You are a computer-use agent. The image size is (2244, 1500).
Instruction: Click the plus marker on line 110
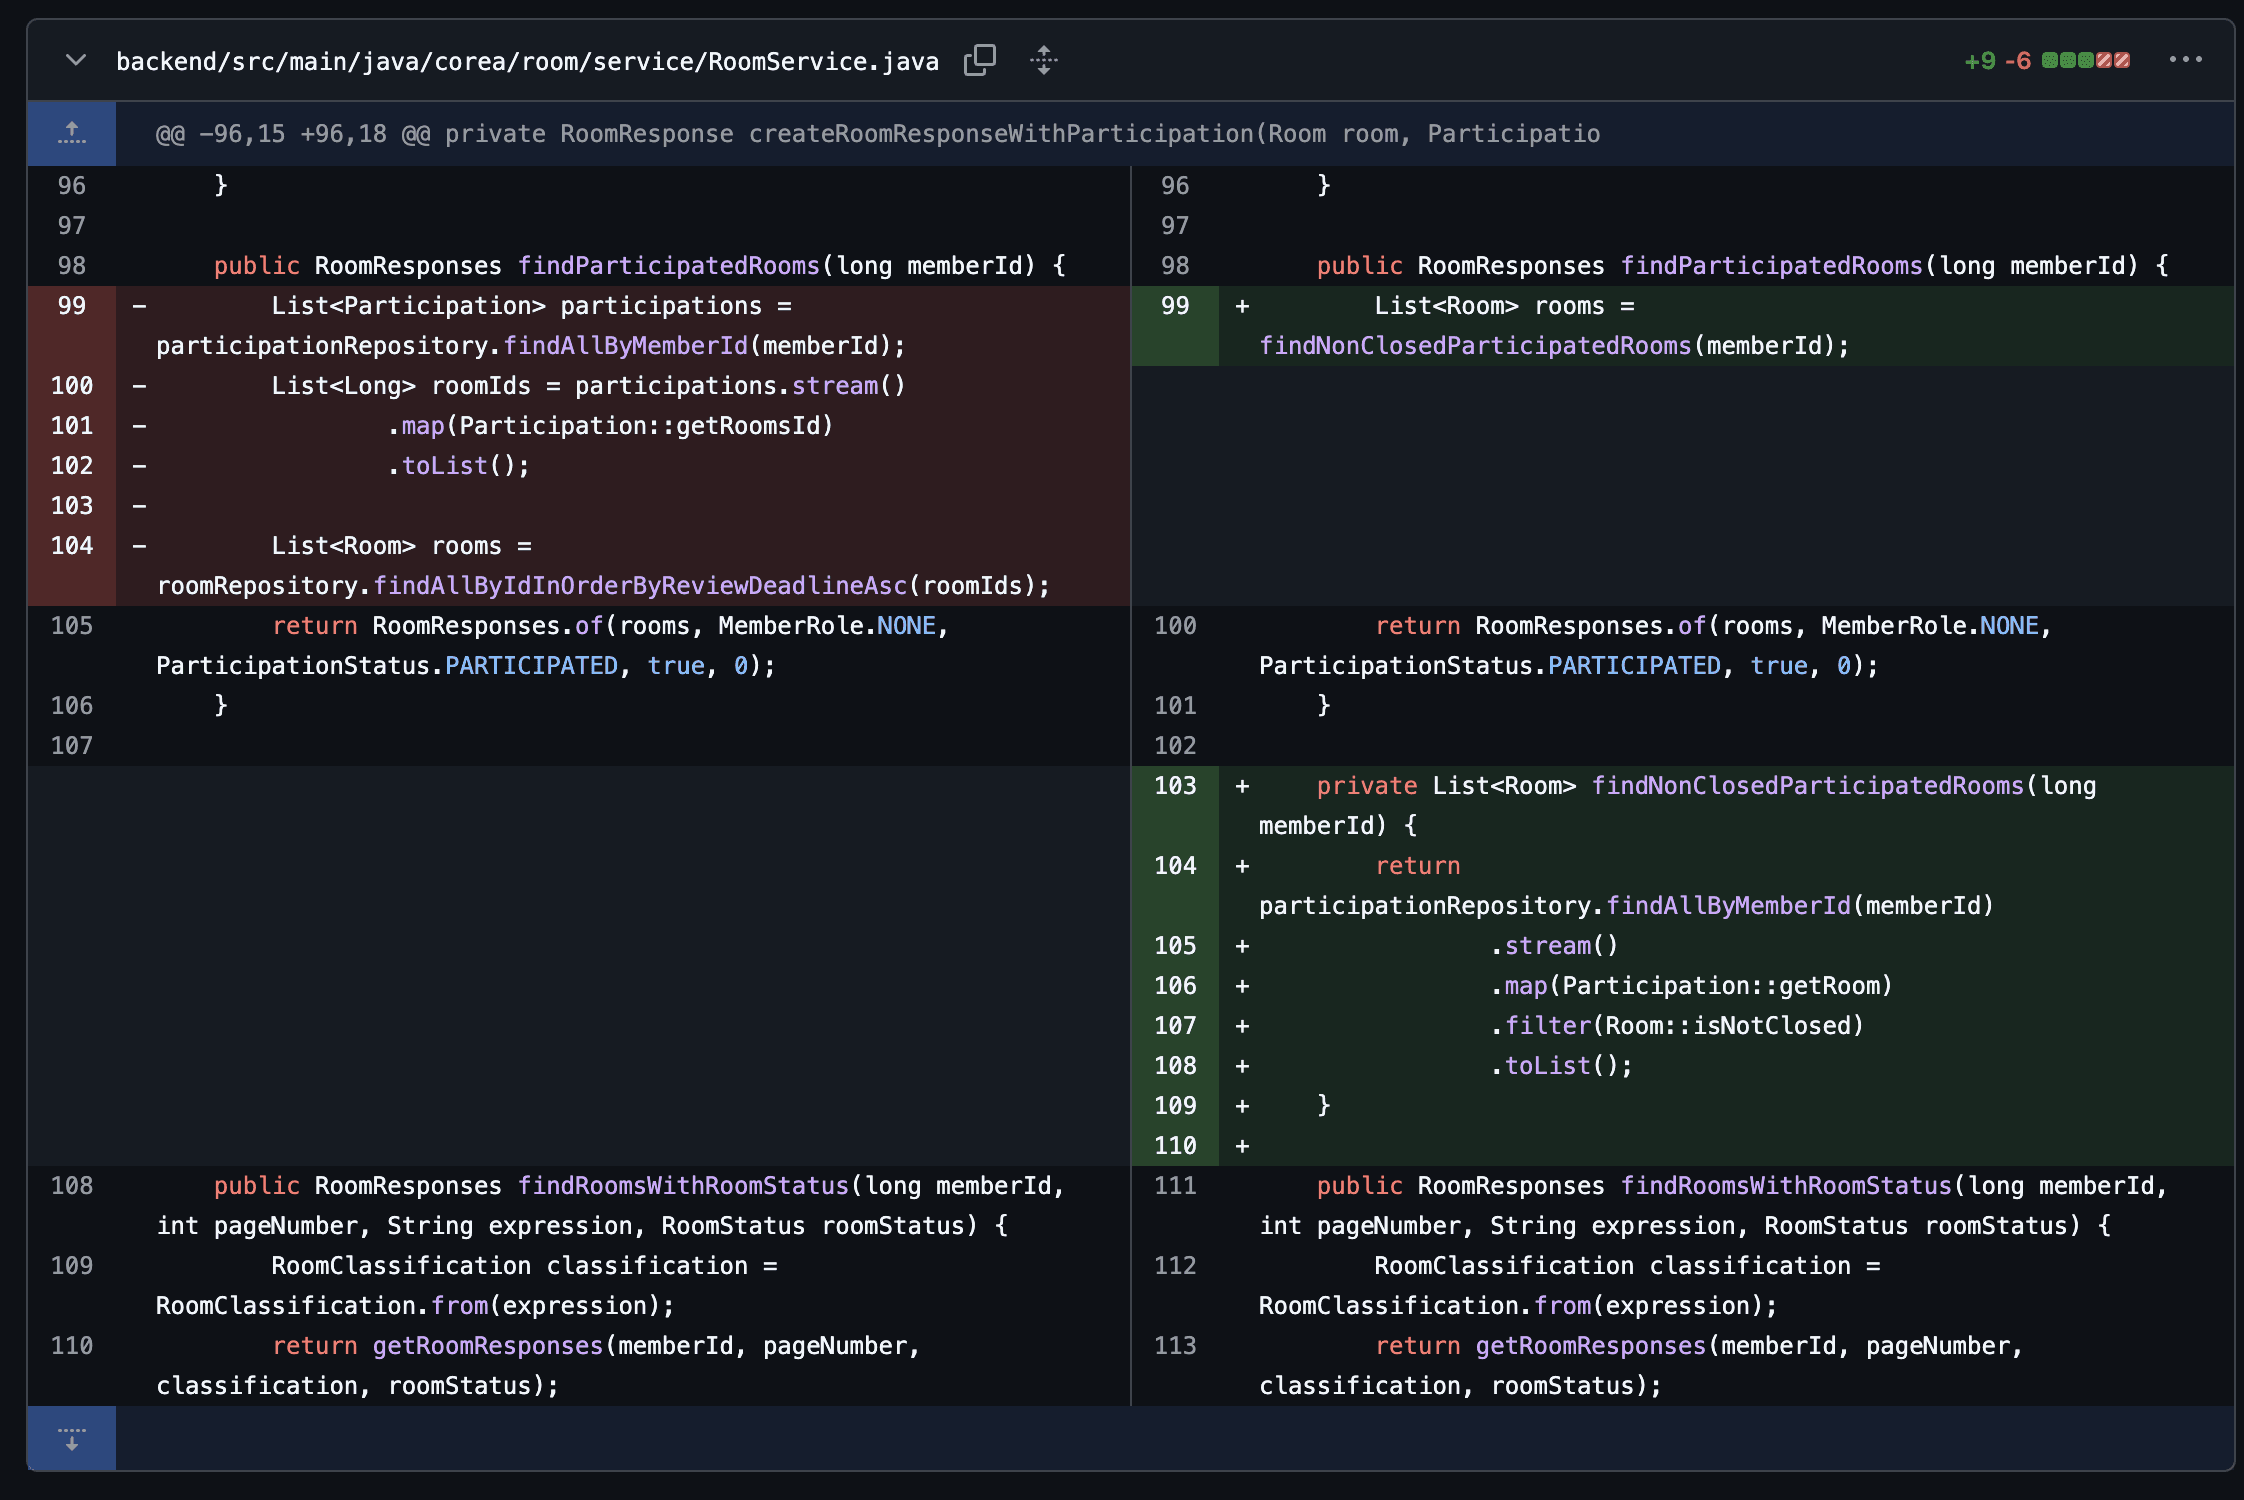(x=1242, y=1146)
